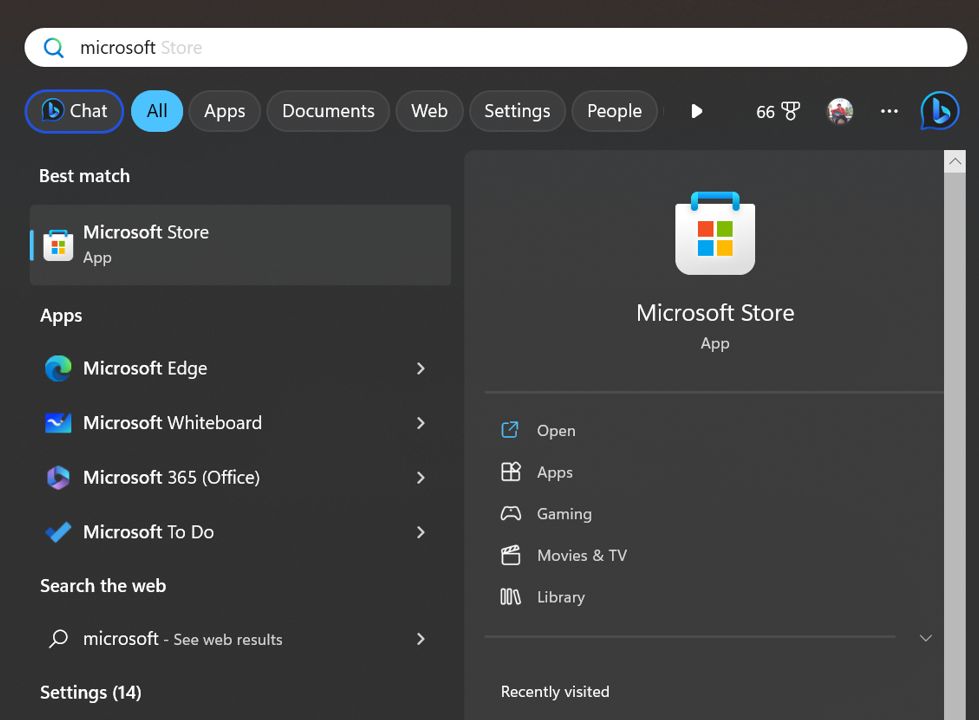
Task: Expand Microsoft Edge options chevron
Action: coord(421,368)
